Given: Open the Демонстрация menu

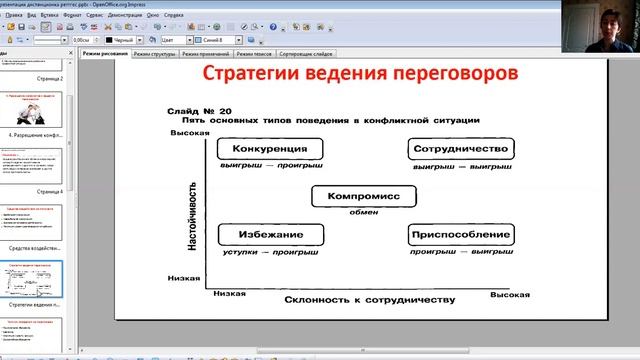Looking at the screenshot, I should pos(125,15).
